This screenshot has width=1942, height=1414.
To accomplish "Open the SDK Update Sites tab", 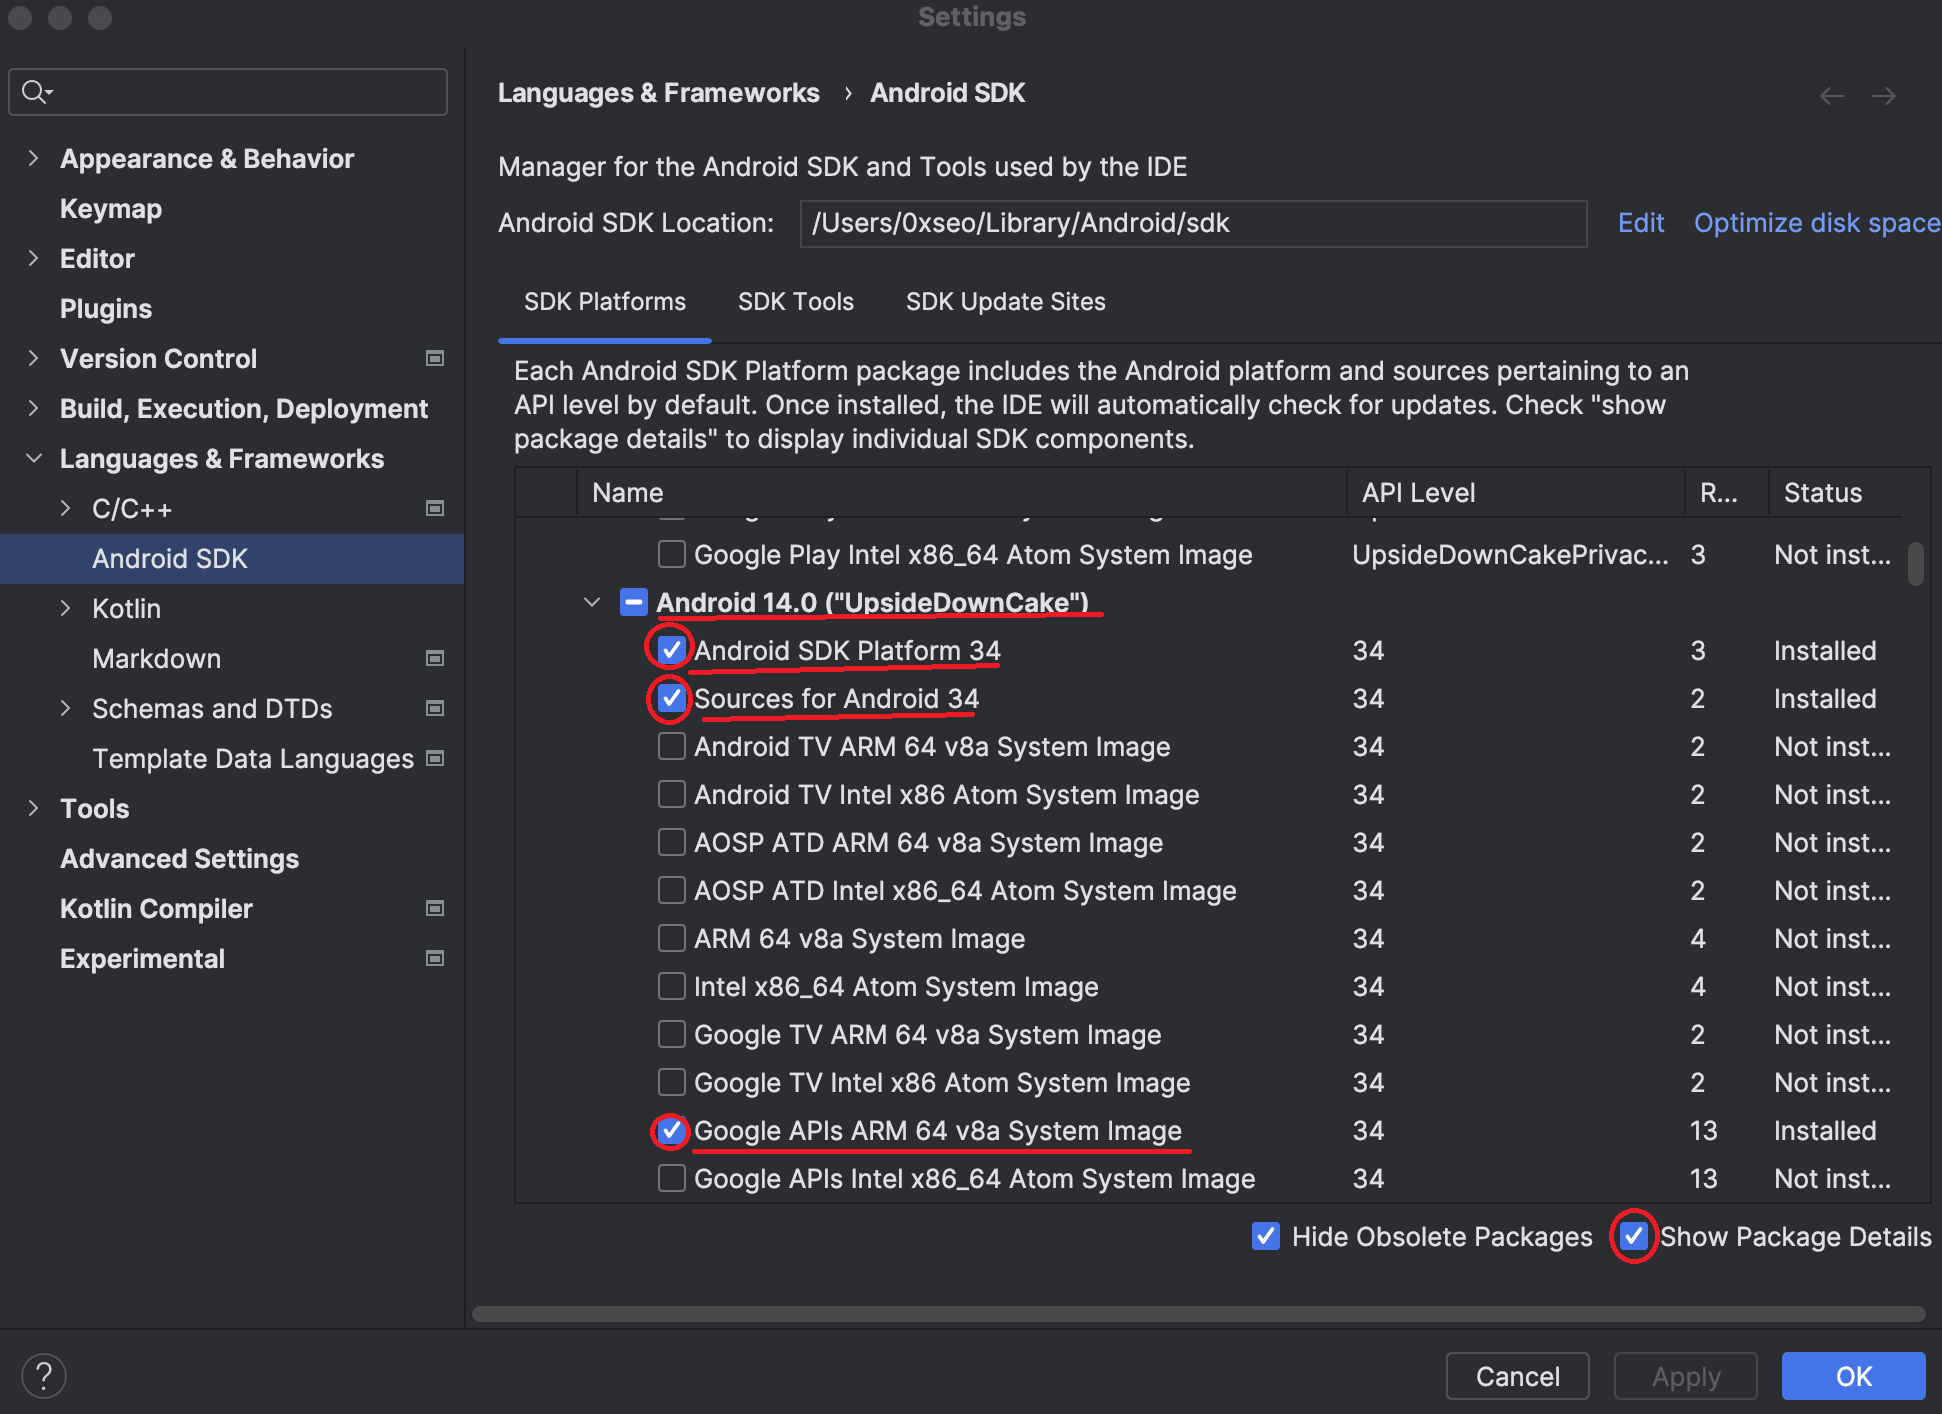I will click(x=1005, y=302).
